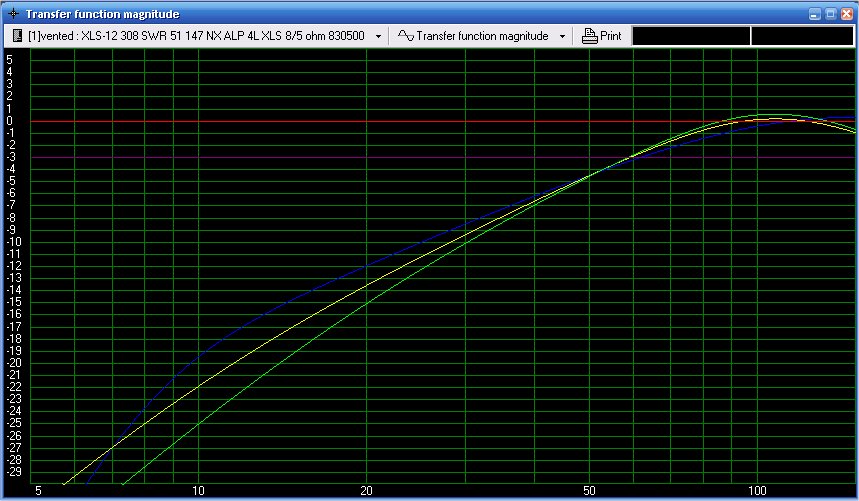Click the '10' frequency axis label
Image resolution: width=859 pixels, height=501 pixels.
198,491
